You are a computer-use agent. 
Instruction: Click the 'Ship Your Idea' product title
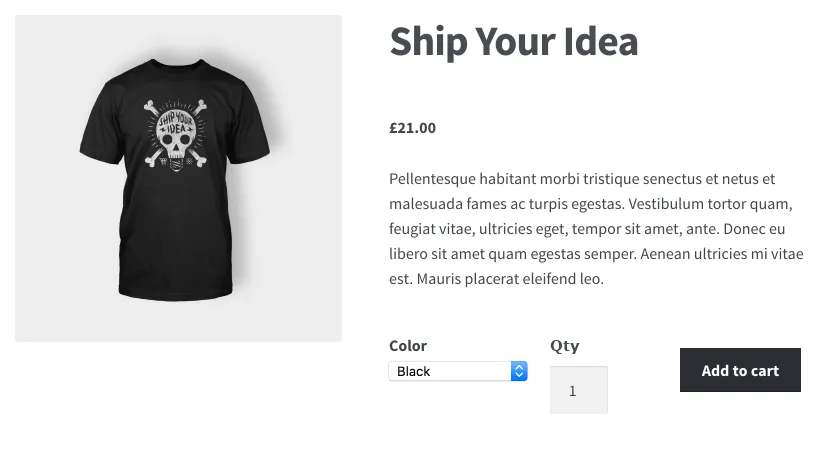pyautogui.click(x=514, y=42)
